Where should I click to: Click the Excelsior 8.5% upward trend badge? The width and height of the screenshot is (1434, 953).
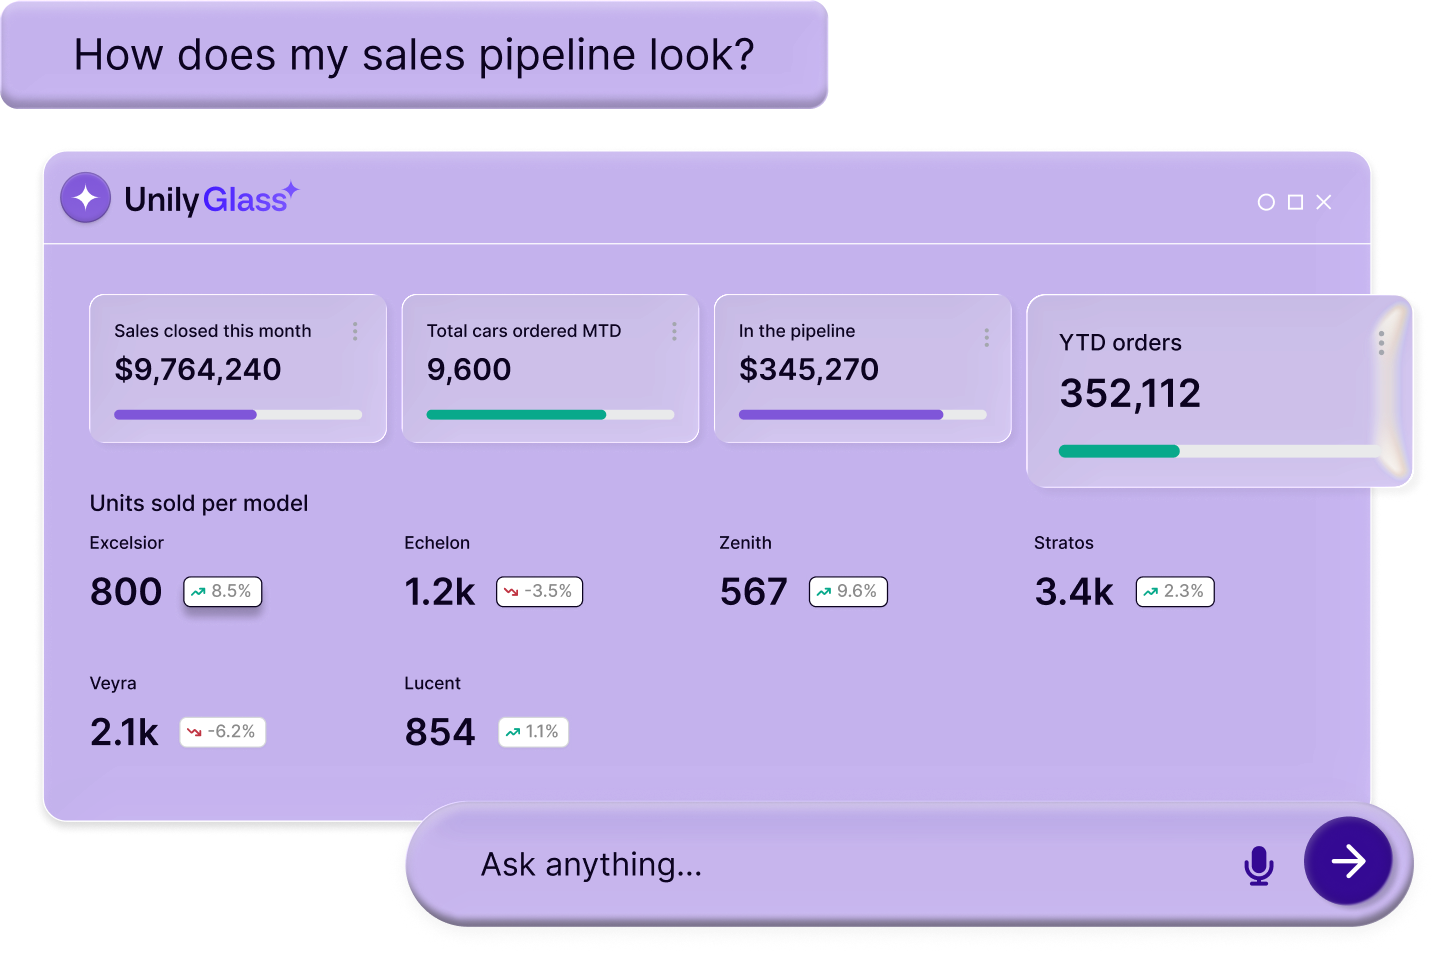pyautogui.click(x=223, y=592)
